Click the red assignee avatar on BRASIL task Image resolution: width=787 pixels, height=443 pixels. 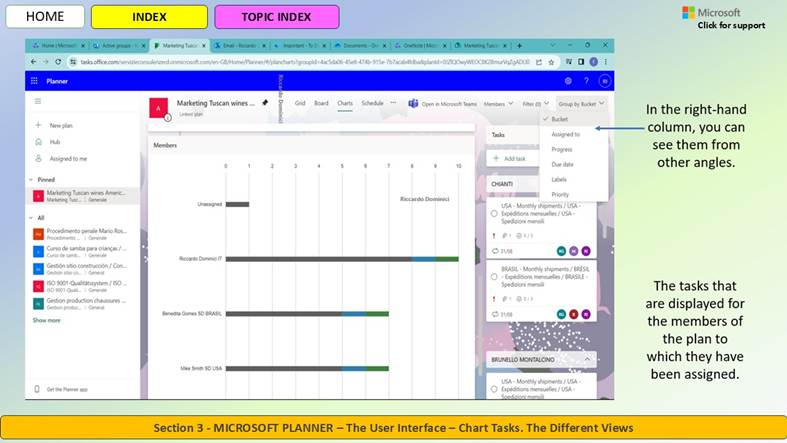(x=574, y=314)
